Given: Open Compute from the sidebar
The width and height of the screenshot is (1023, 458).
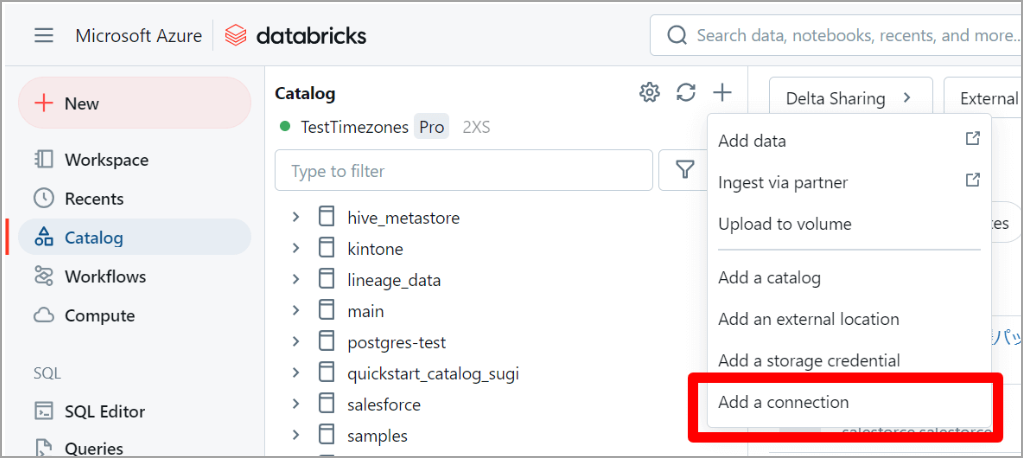Looking at the screenshot, I should (99, 316).
